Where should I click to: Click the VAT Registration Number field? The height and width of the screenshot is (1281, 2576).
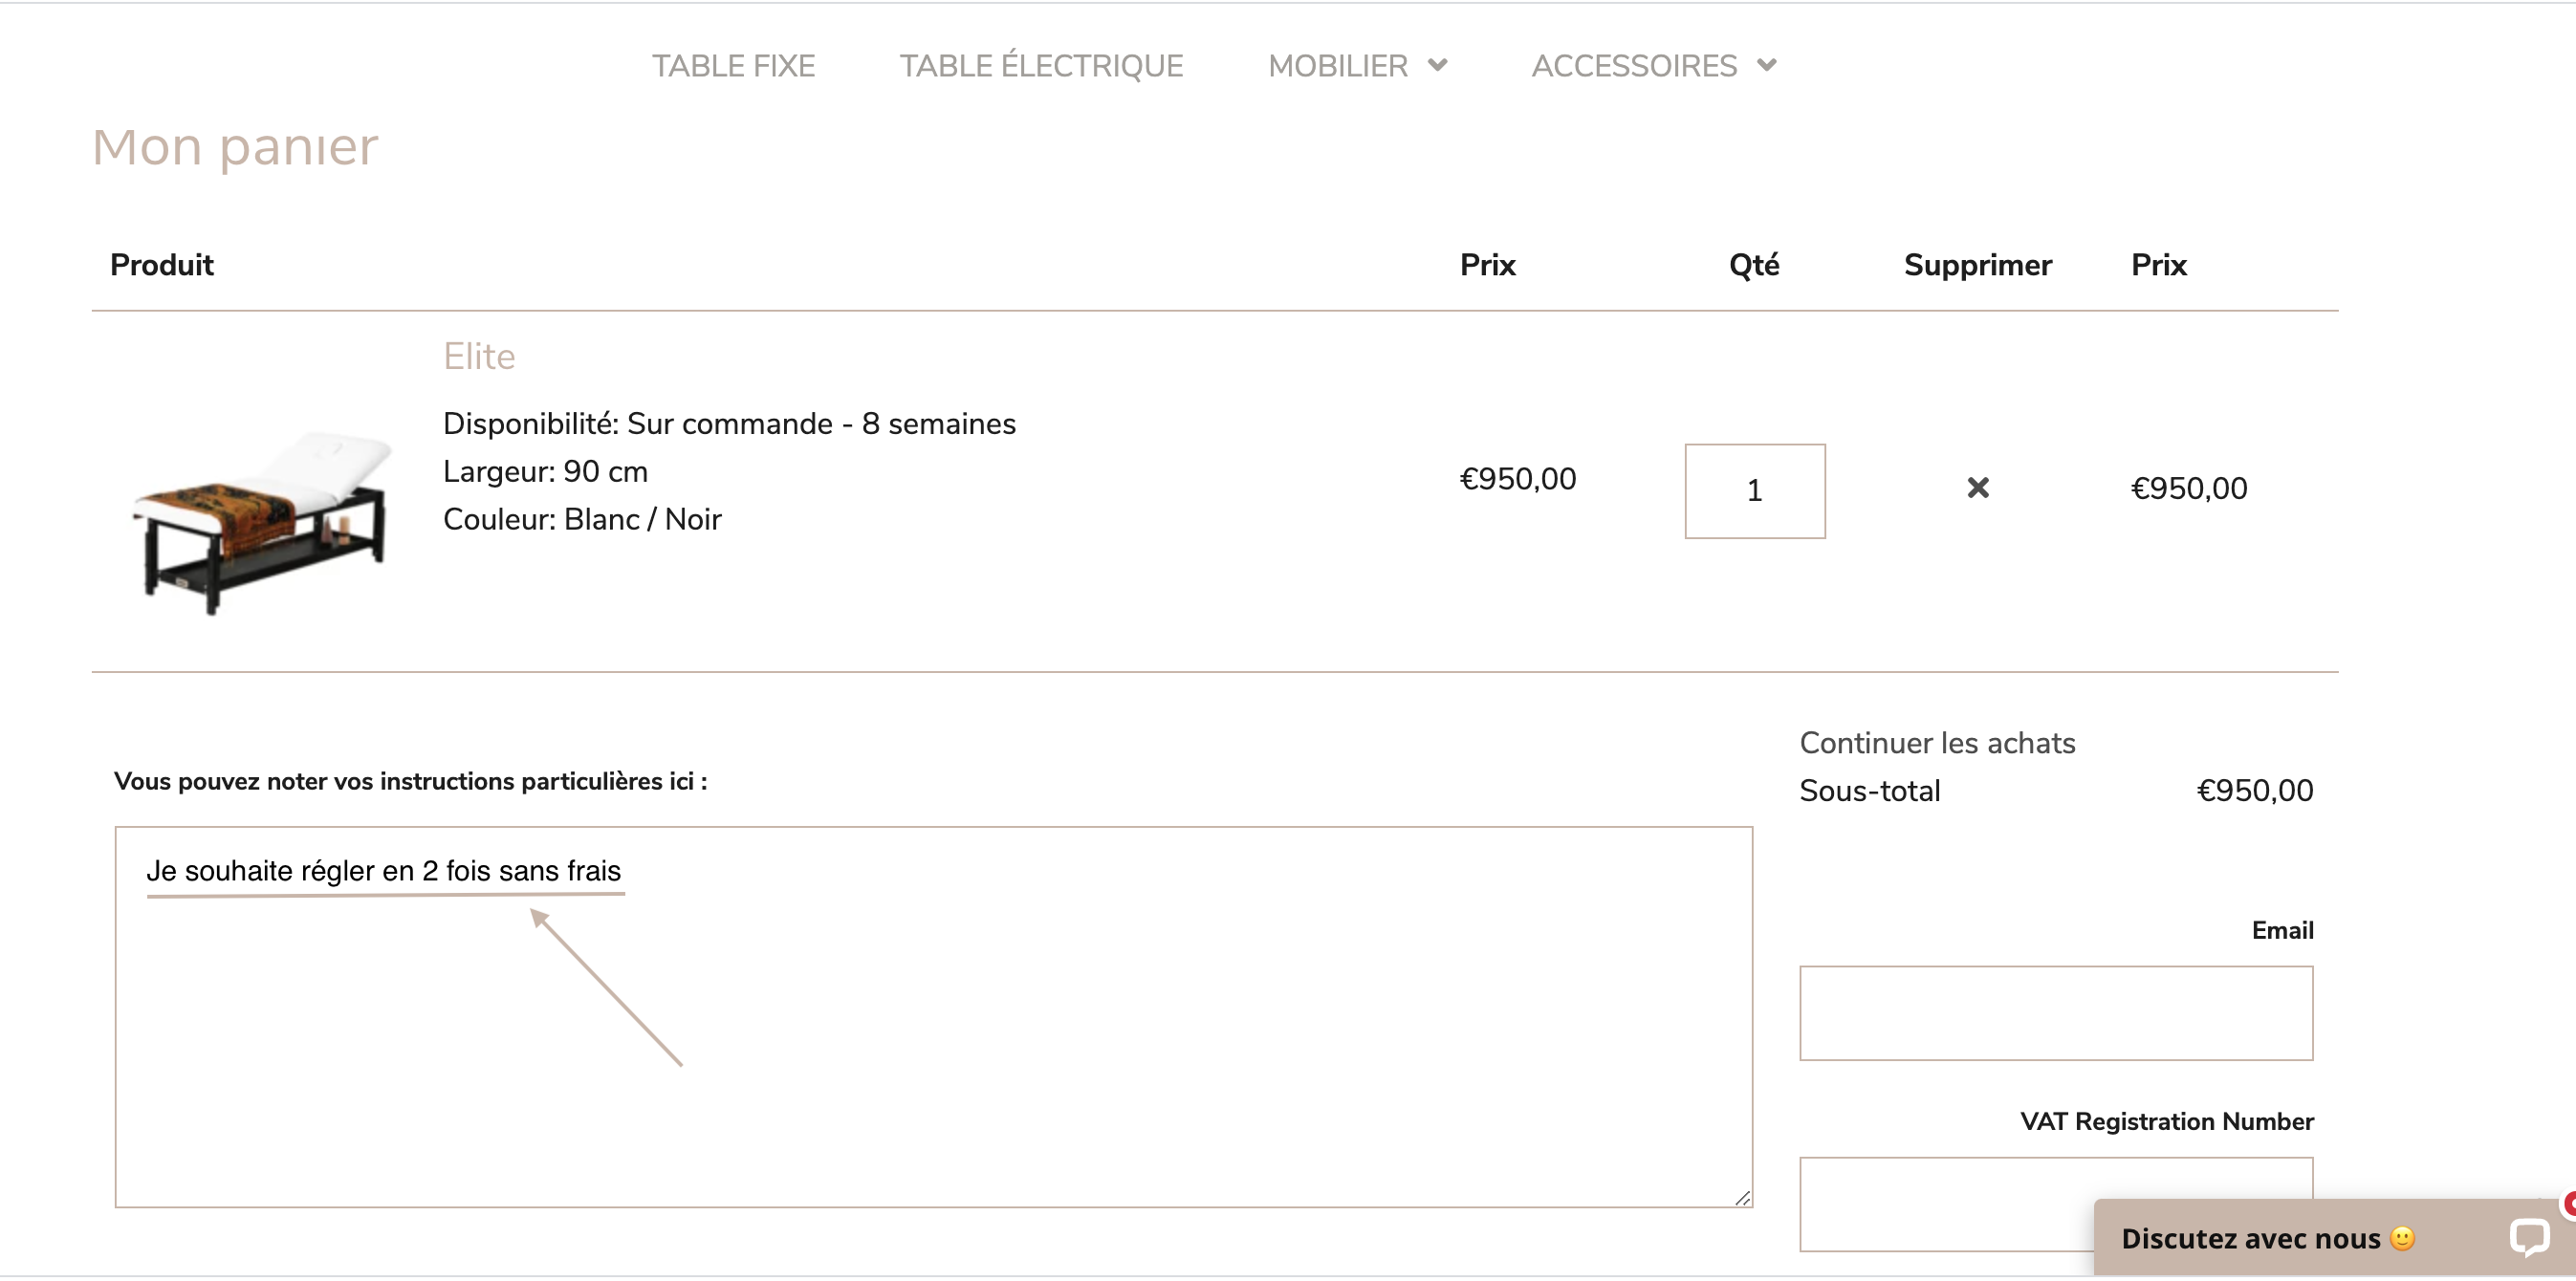point(1946,1204)
